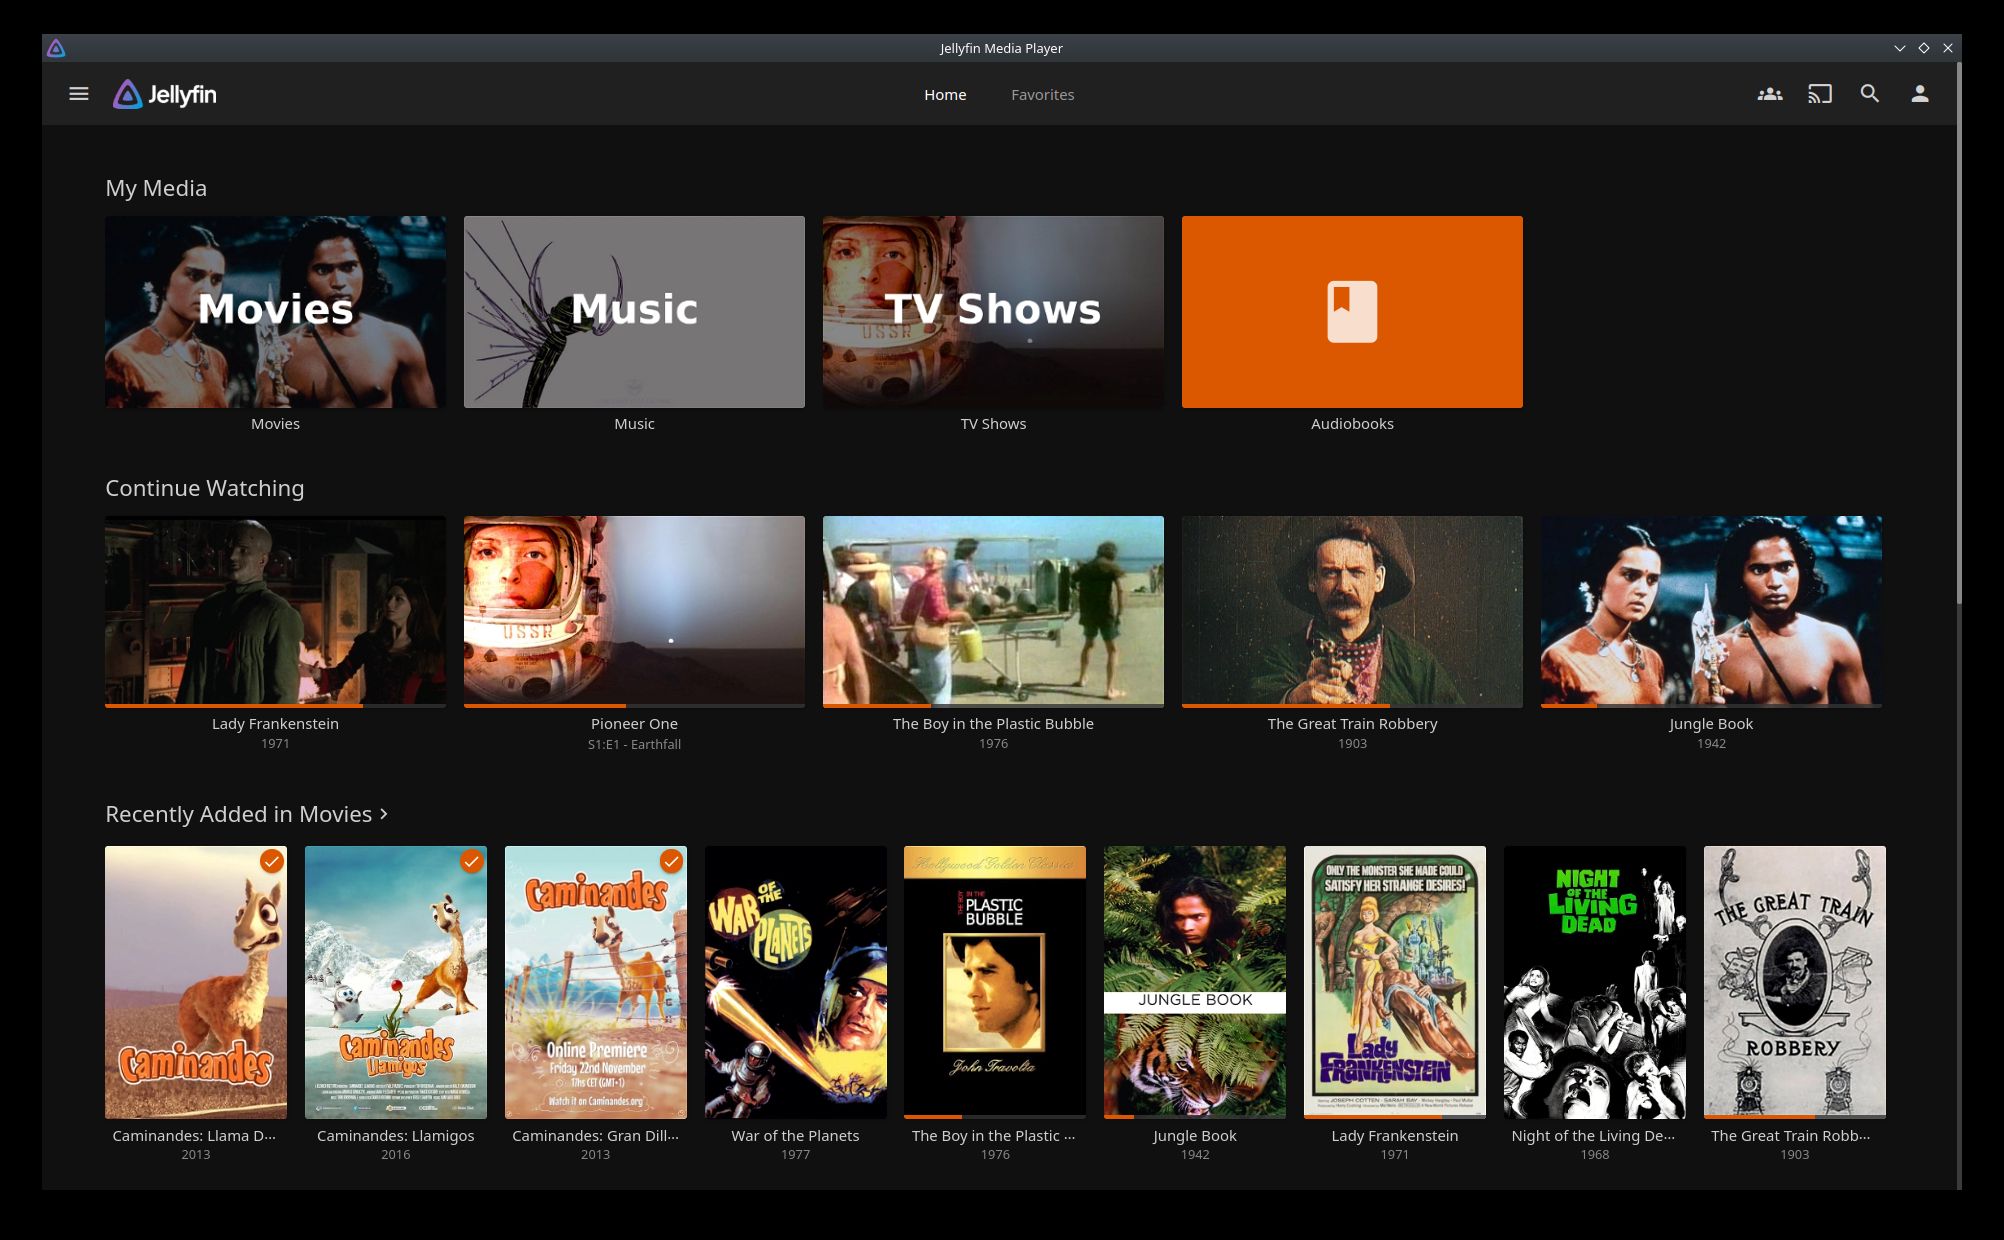The image size is (2004, 1240).
Task: Click the Pioneer One title link
Action: point(634,724)
